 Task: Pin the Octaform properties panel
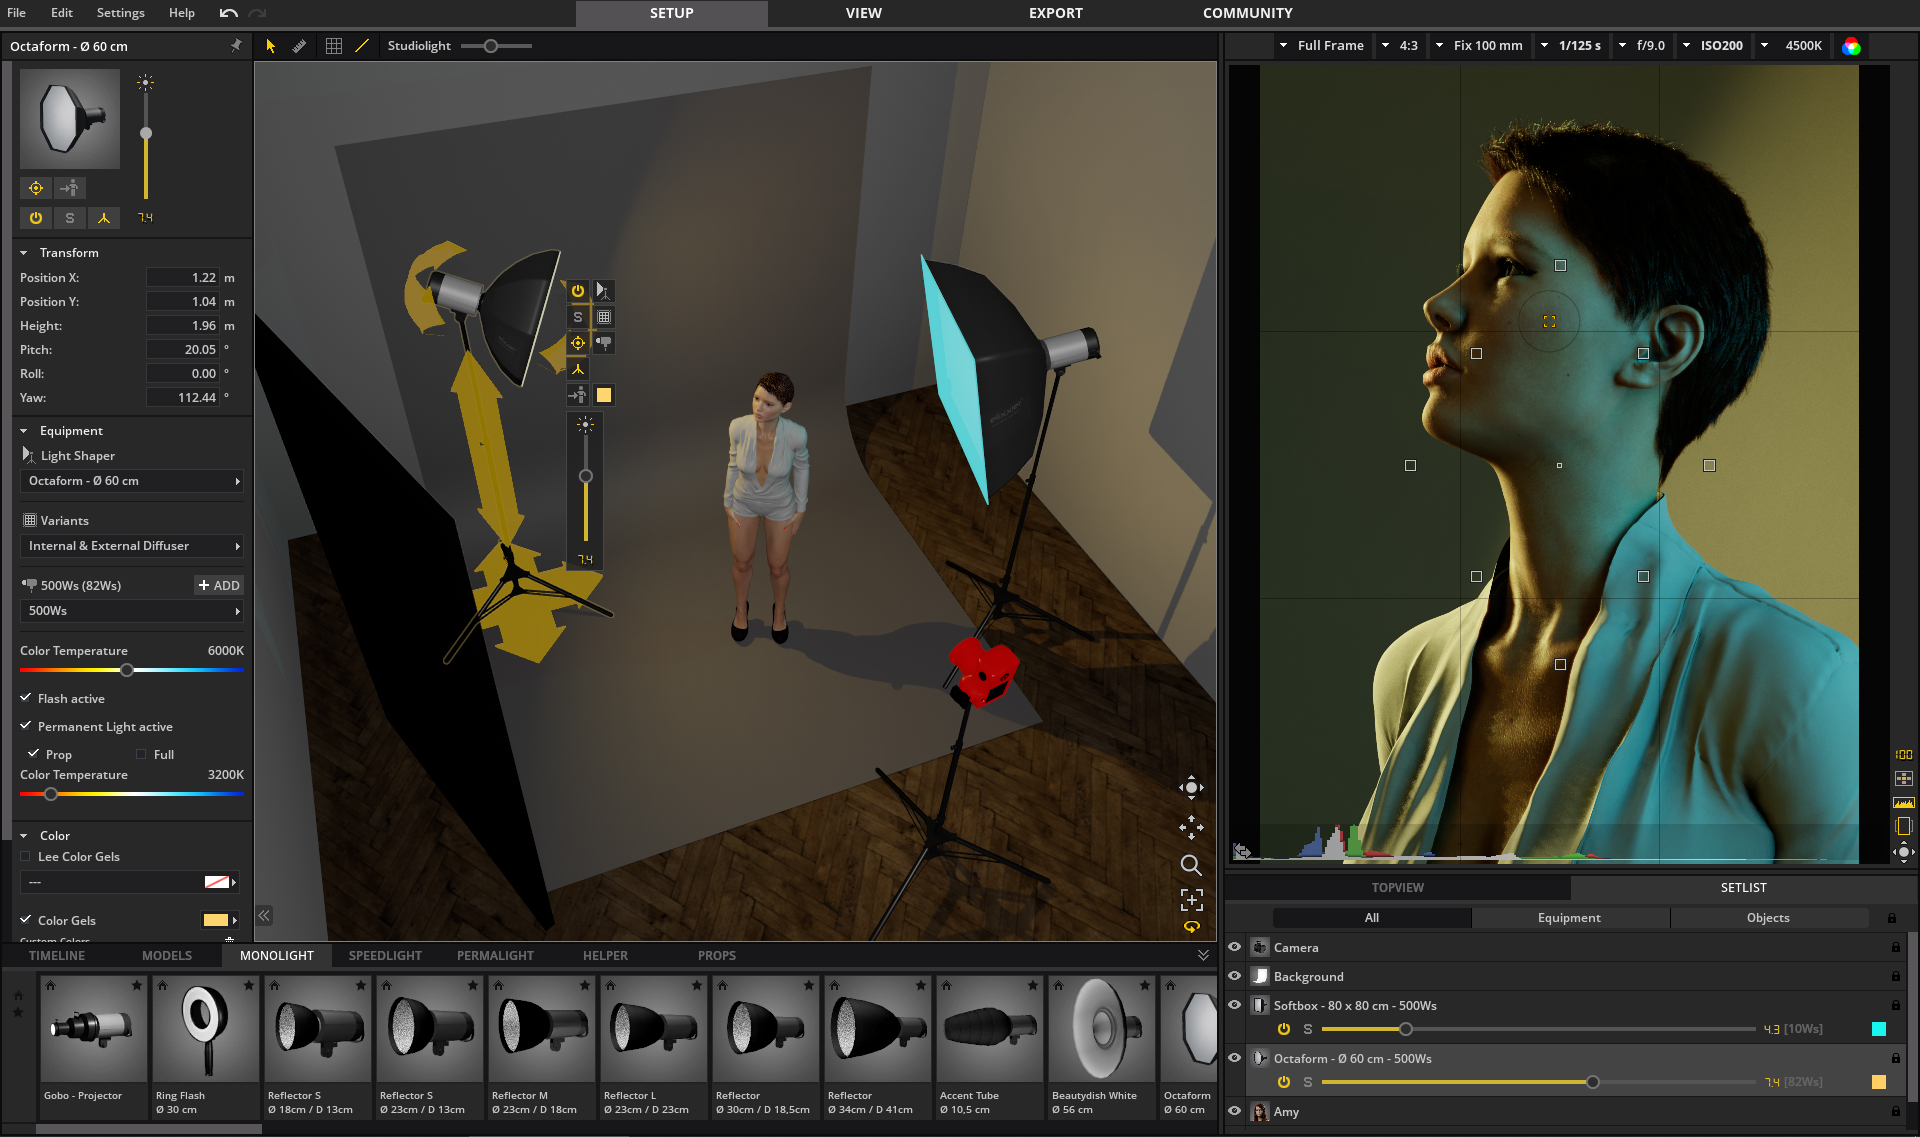point(236,46)
